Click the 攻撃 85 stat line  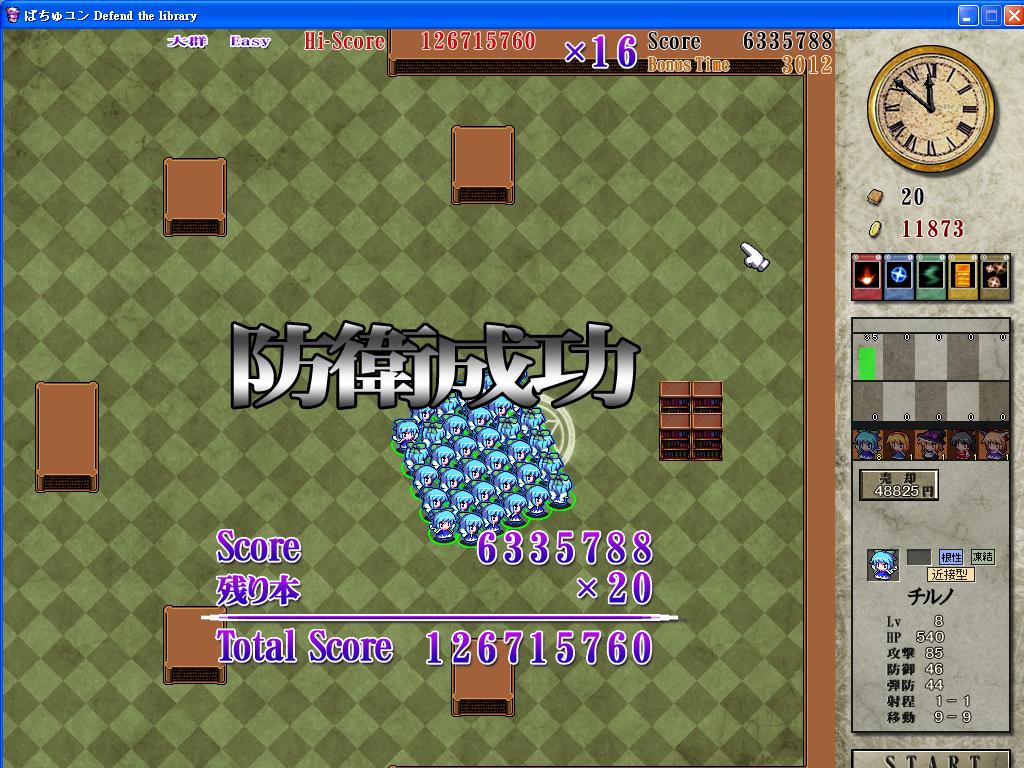point(915,653)
